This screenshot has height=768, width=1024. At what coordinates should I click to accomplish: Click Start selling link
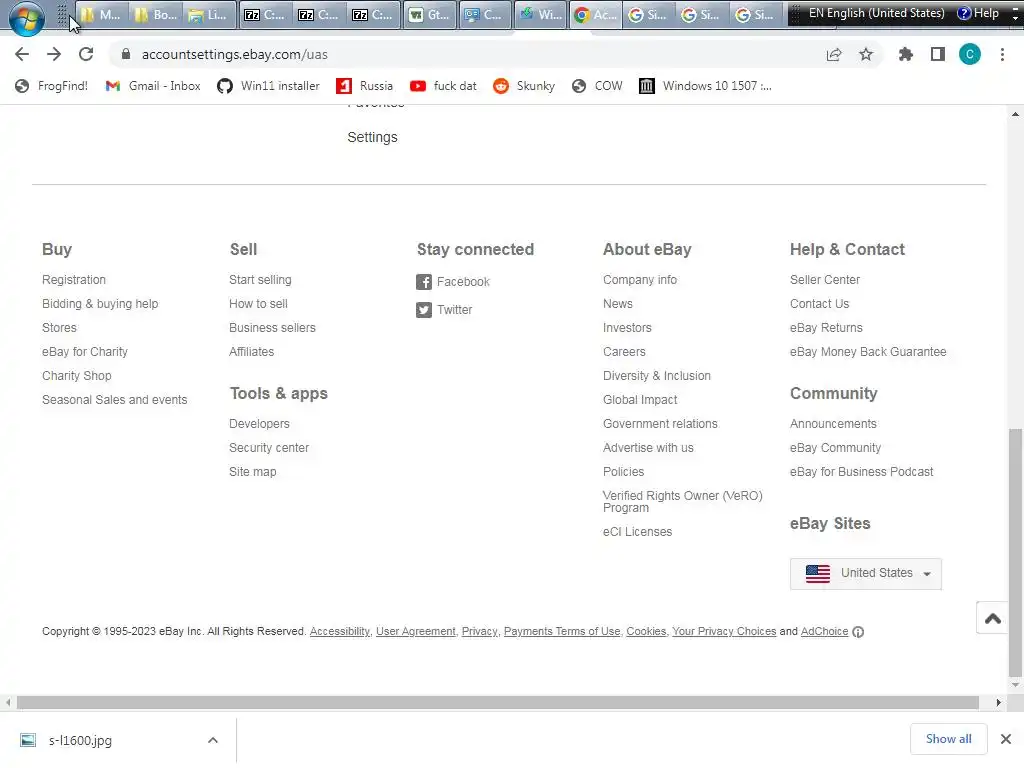[x=260, y=280]
